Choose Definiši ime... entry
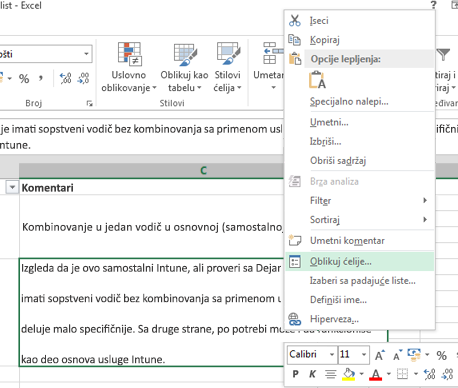The width and height of the screenshot is (458, 388). 360,300
